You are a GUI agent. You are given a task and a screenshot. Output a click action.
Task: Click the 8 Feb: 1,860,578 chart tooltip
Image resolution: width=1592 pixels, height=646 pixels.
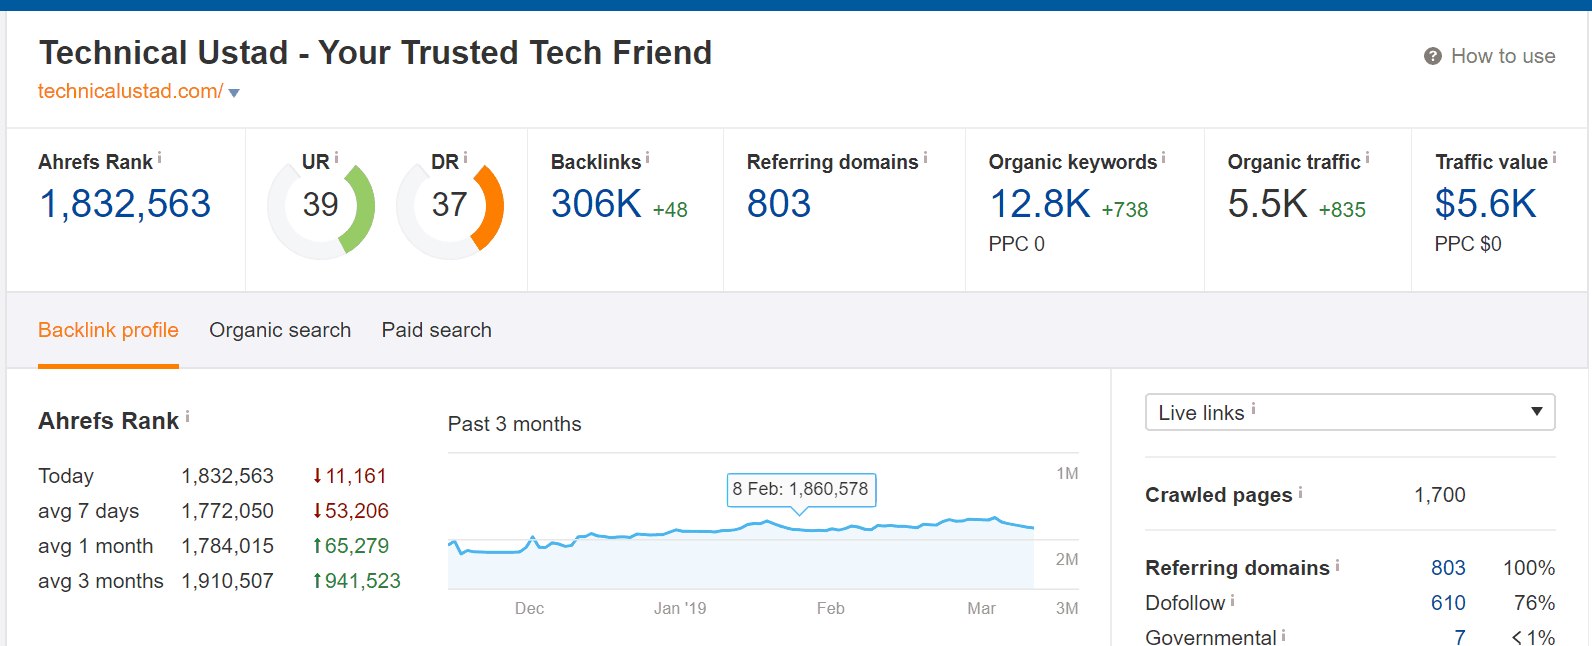tap(801, 489)
